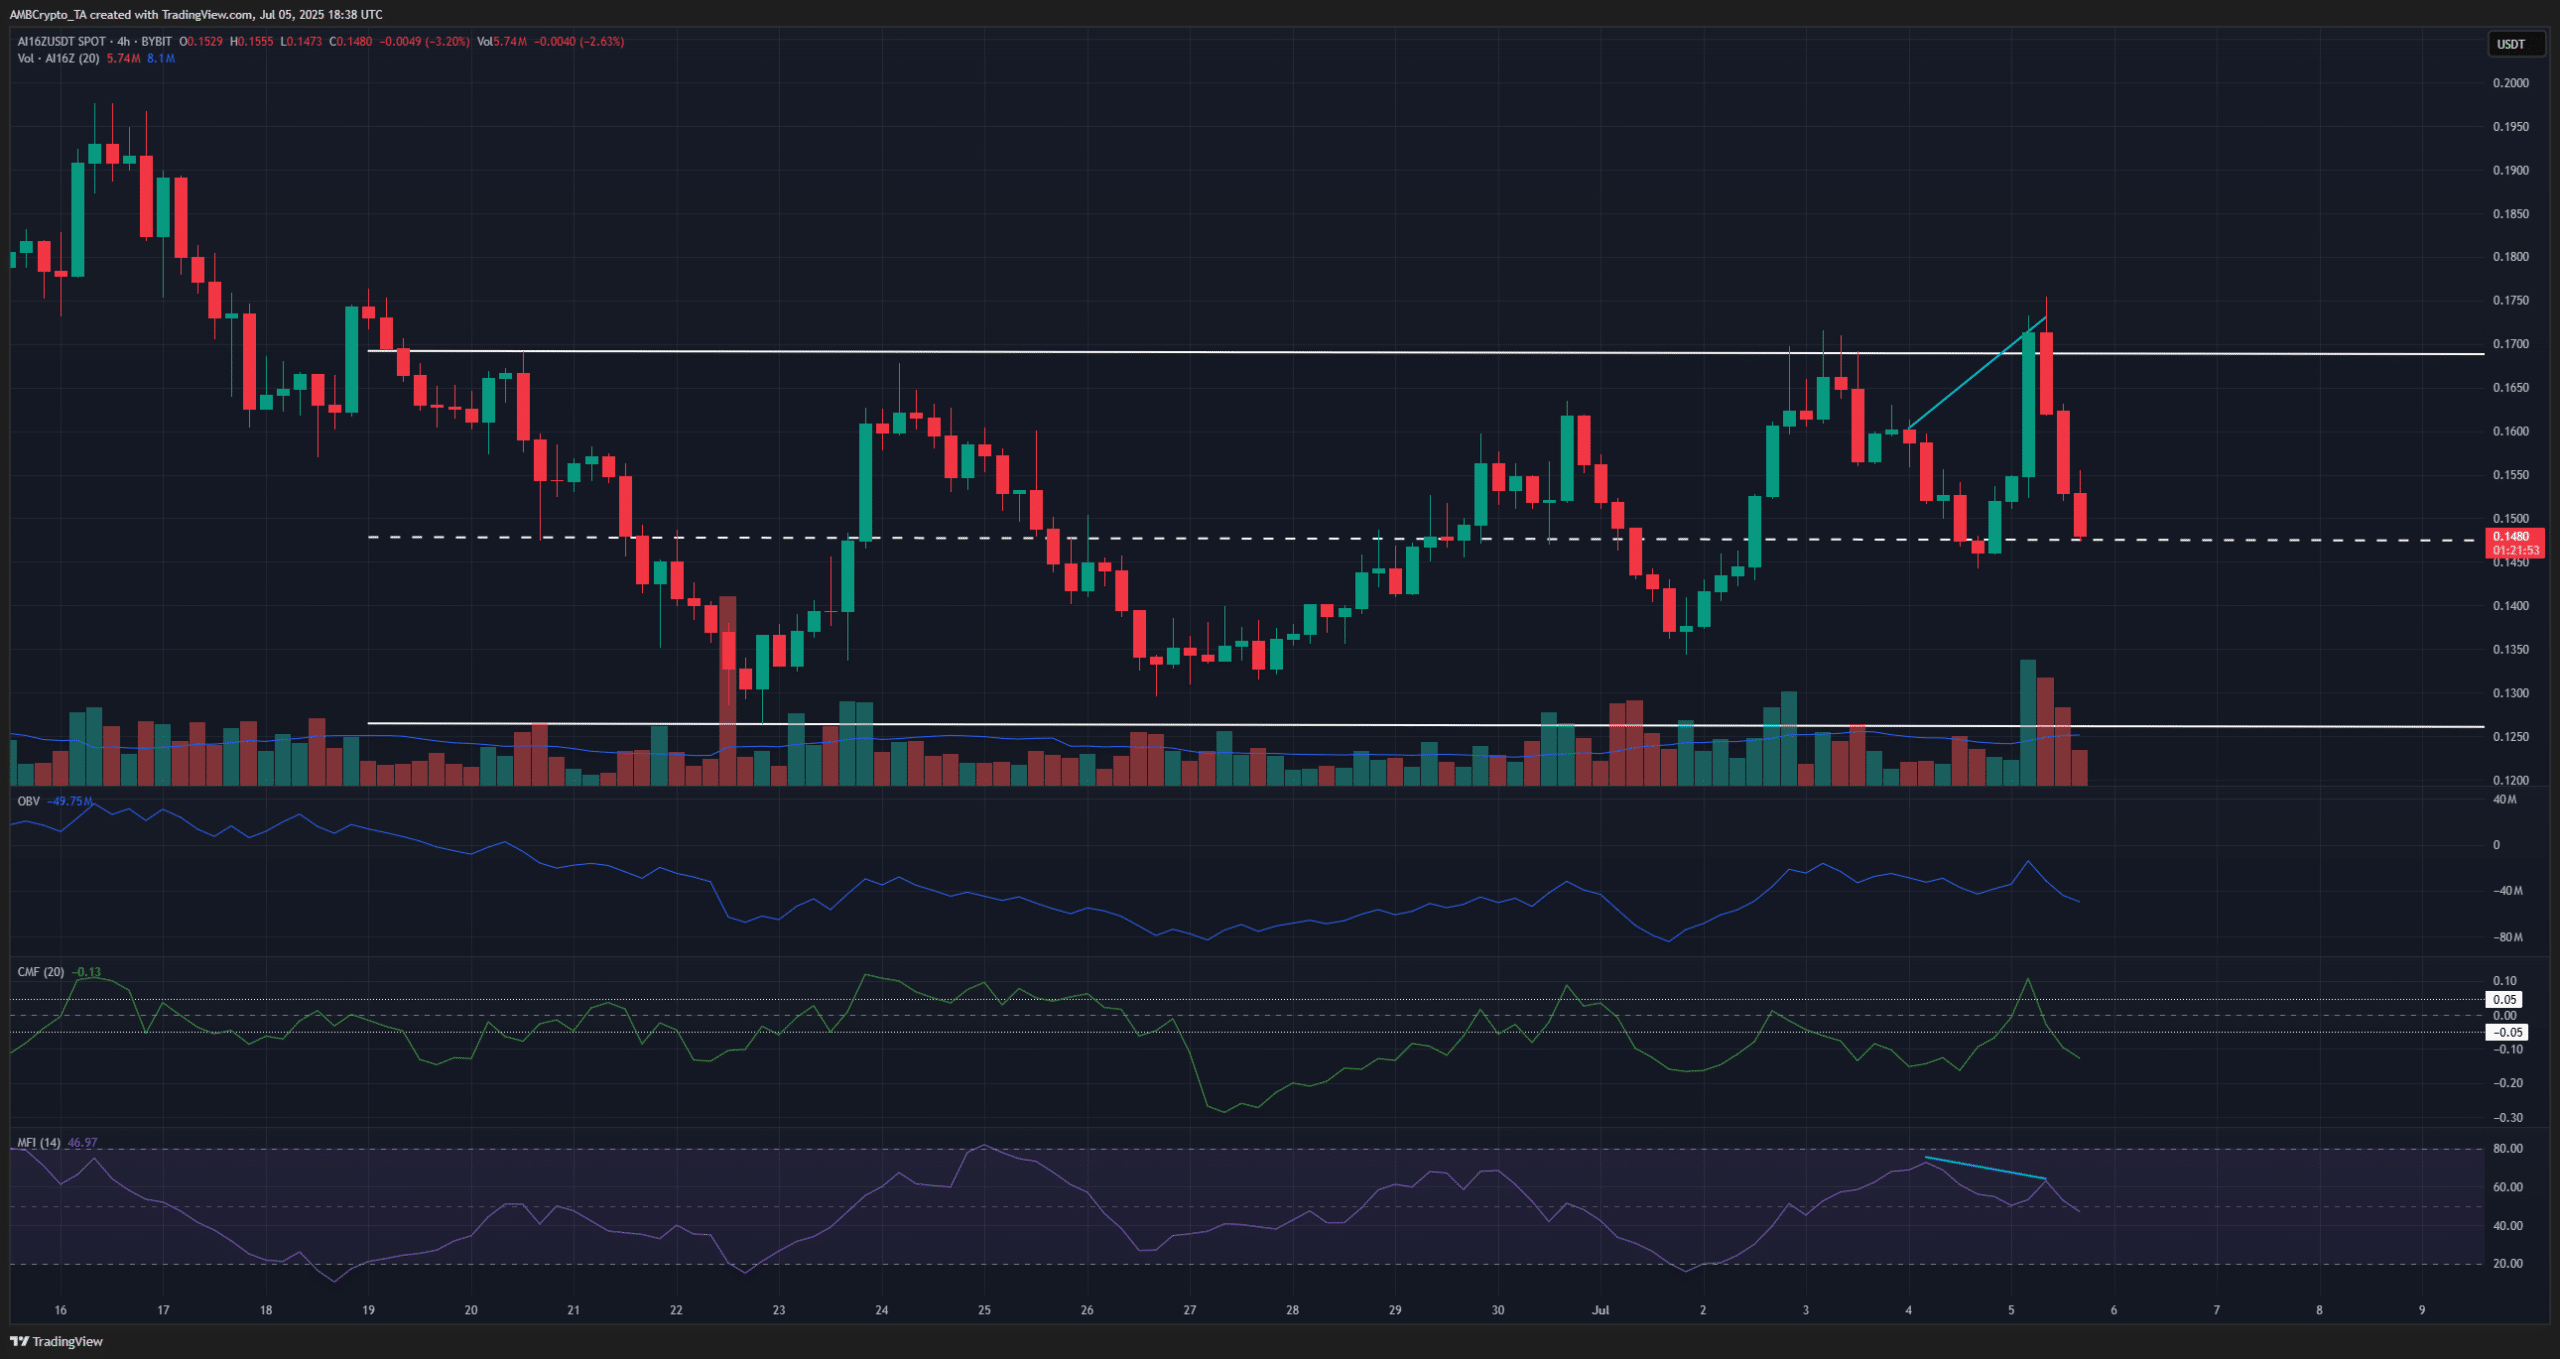Viewport: 2560px width, 1359px height.
Task: Click the TradingView logo icon
Action: click(x=19, y=1342)
